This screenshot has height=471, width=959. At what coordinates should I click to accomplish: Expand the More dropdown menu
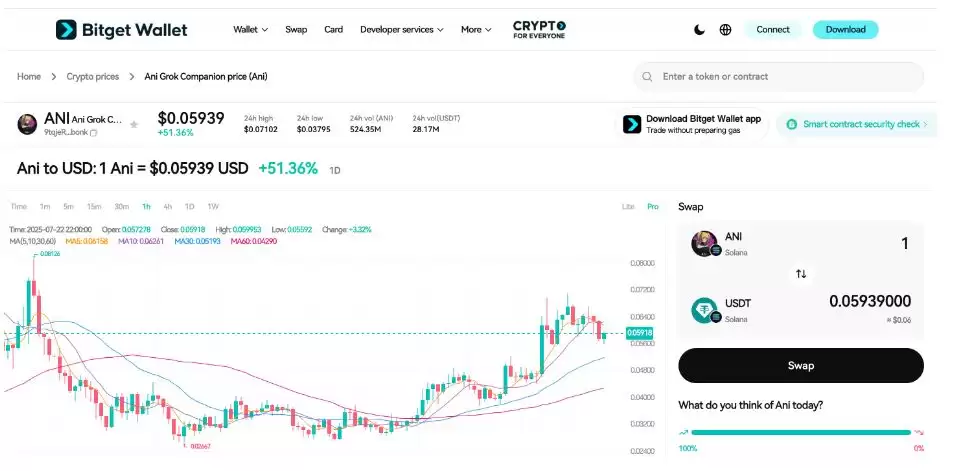[476, 30]
